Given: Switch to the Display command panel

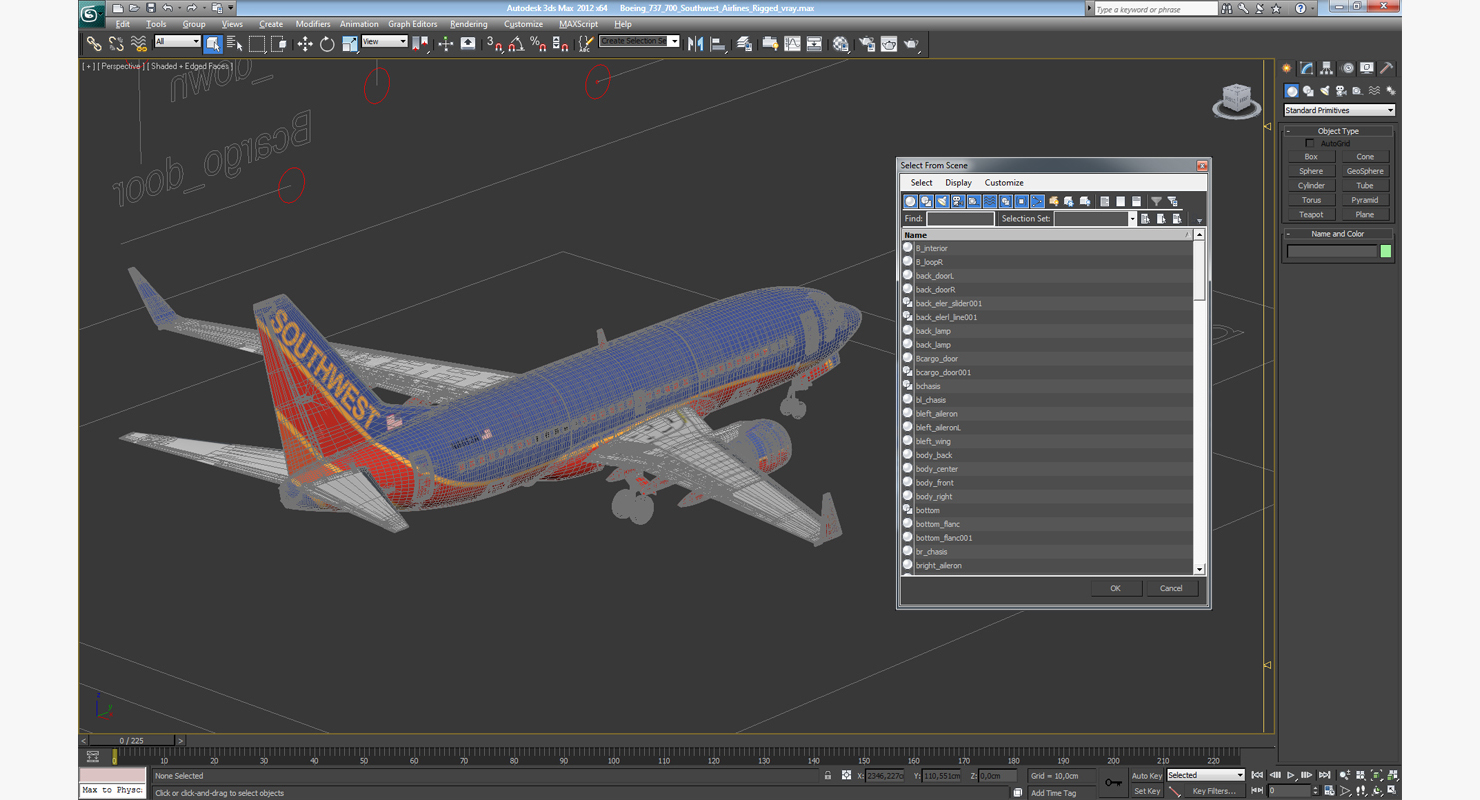Looking at the screenshot, I should (1367, 69).
